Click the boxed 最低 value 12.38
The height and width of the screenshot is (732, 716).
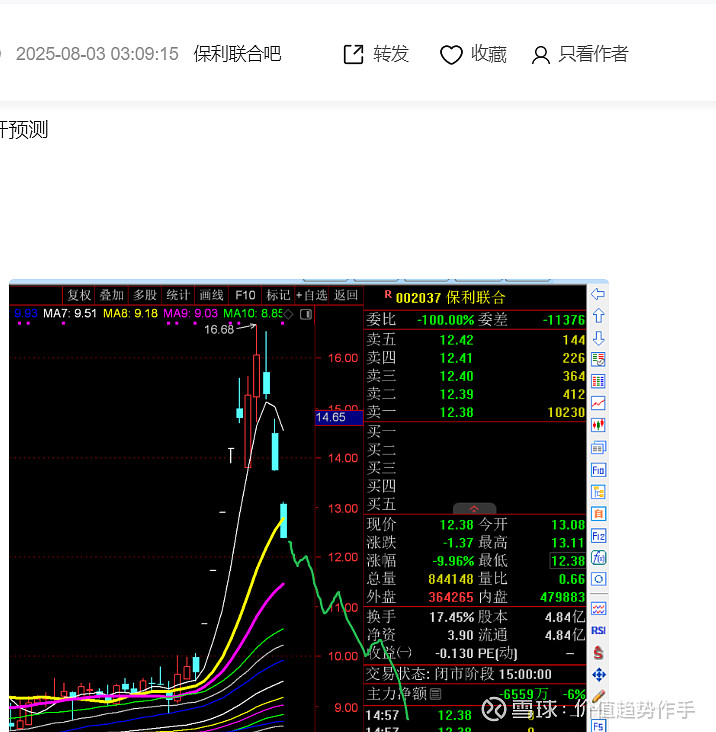click(x=568, y=561)
